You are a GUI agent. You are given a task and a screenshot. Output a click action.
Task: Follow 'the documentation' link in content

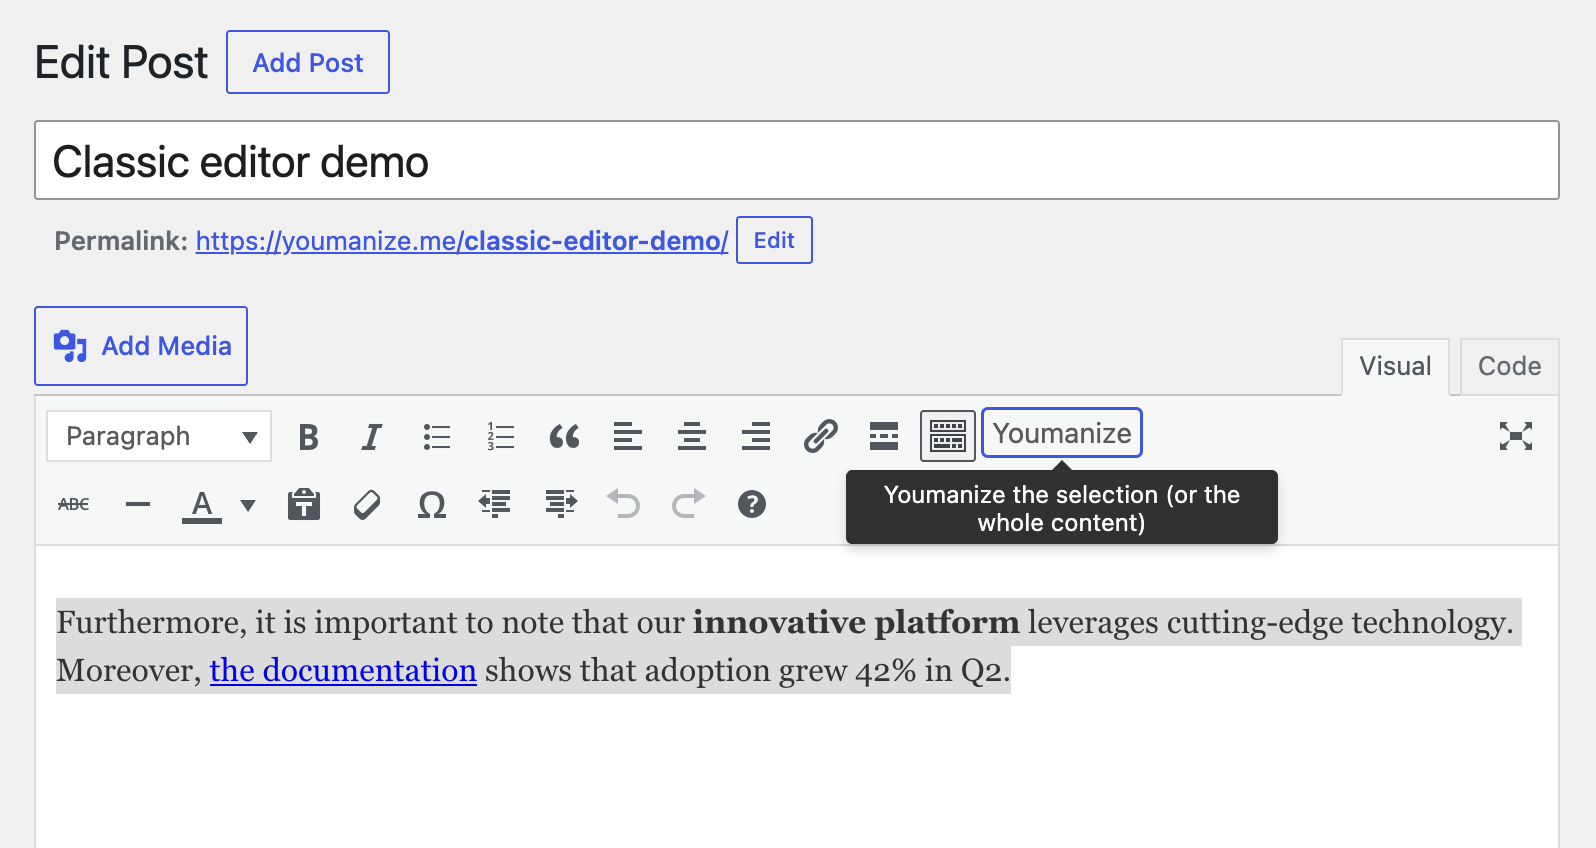click(x=343, y=670)
